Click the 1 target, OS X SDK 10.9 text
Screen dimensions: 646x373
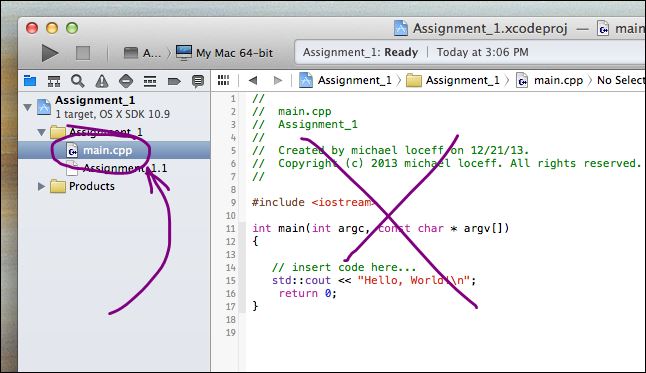(112, 114)
